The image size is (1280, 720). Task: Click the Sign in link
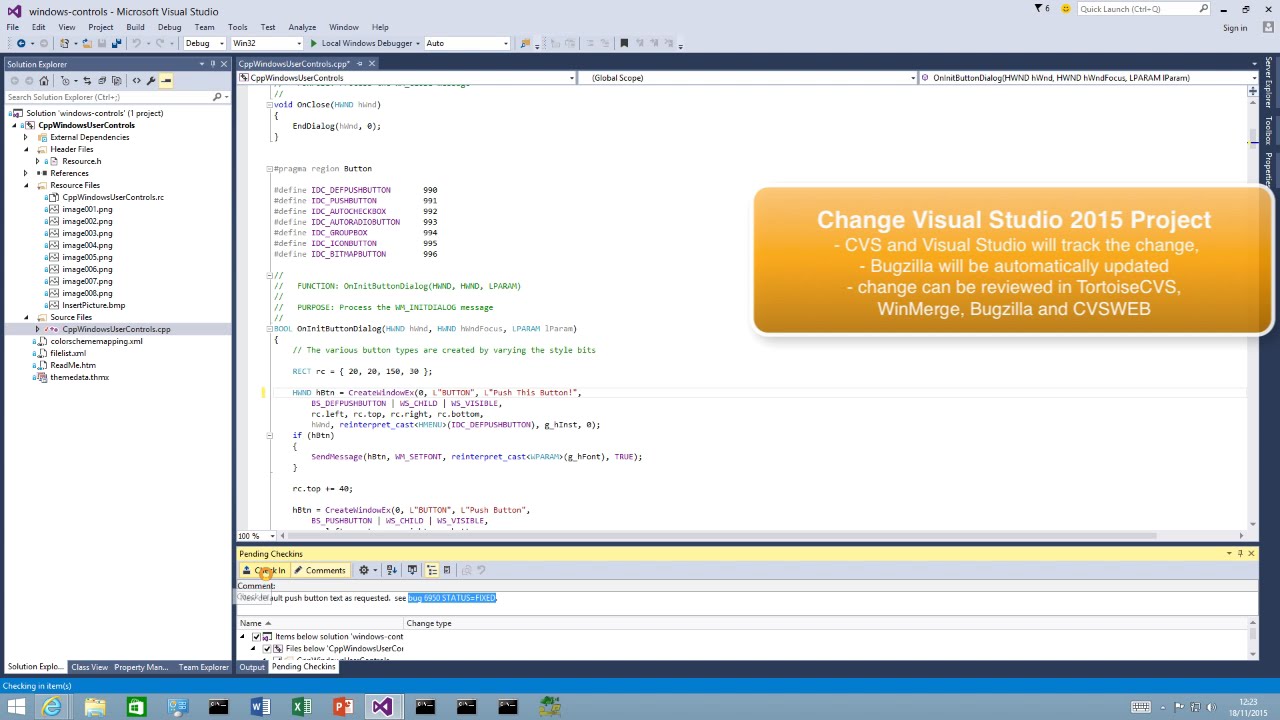click(x=1235, y=28)
